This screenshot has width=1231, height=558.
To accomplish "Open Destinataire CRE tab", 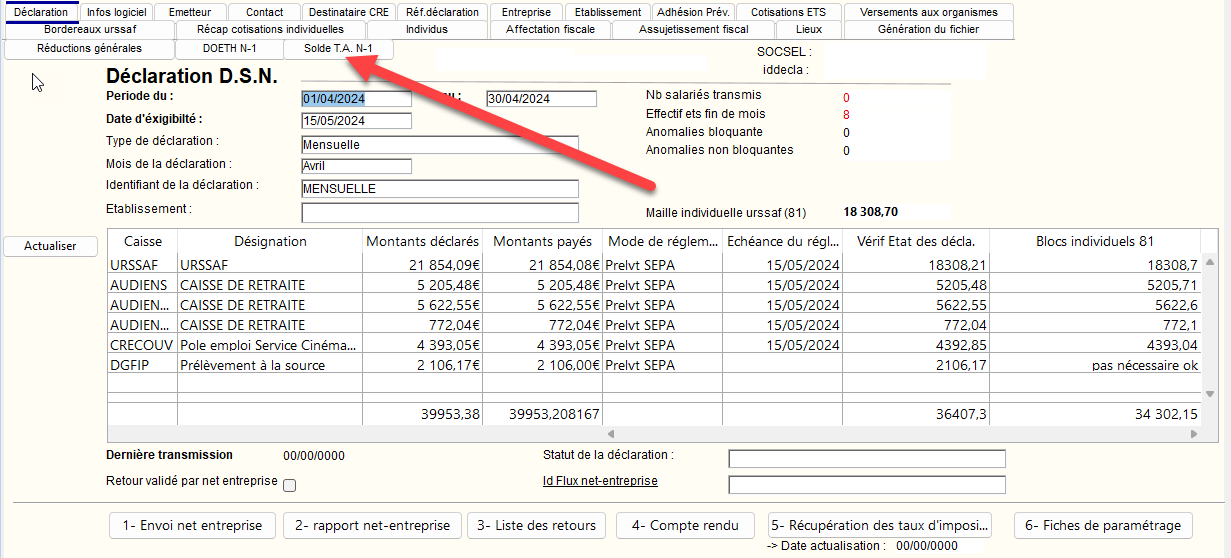I will click(x=349, y=12).
